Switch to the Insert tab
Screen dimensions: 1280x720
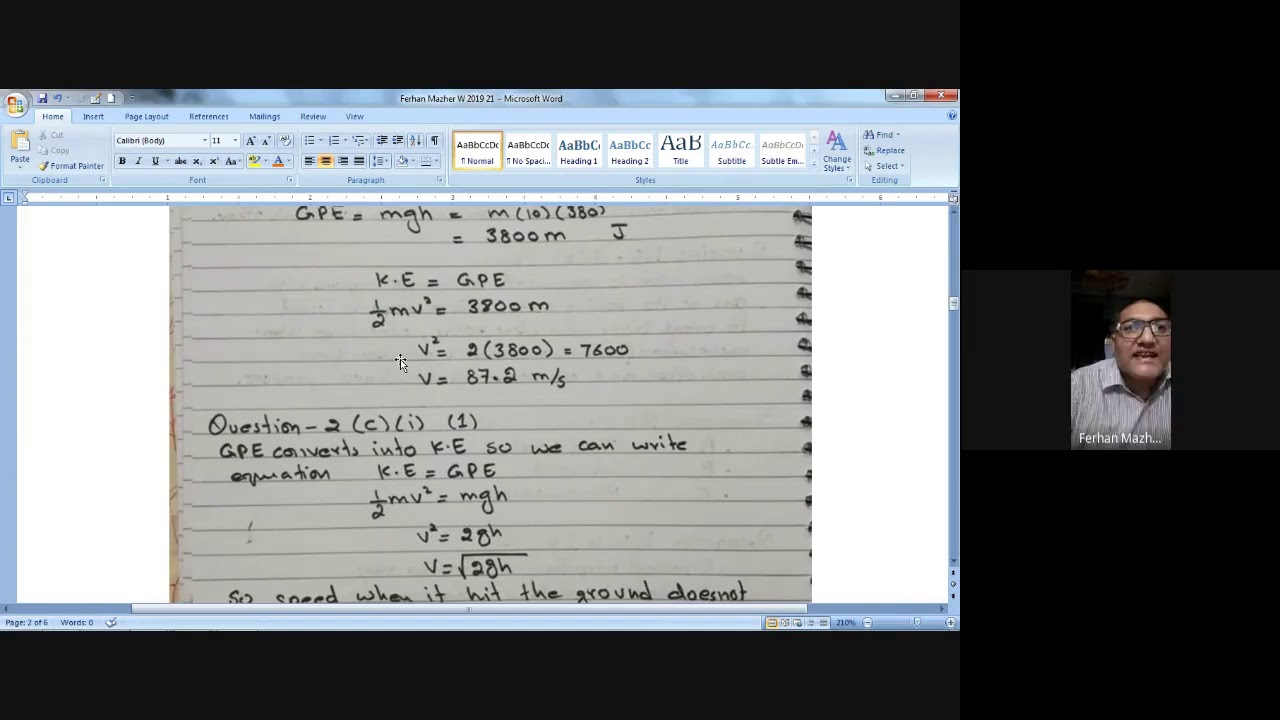(x=93, y=117)
